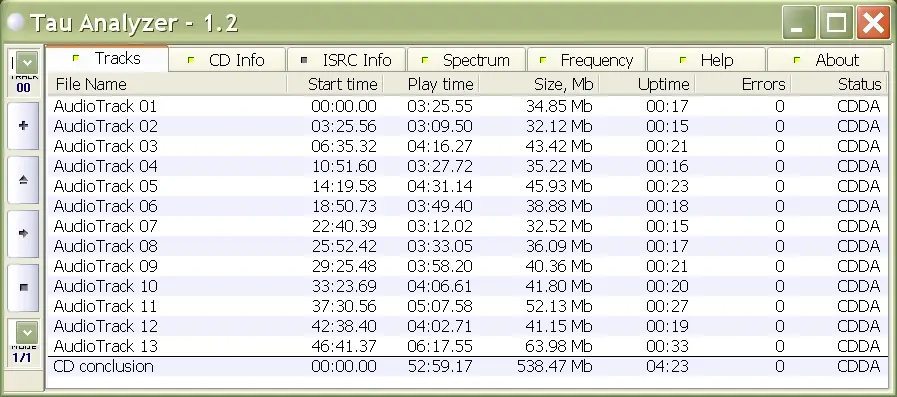This screenshot has height=397, width=897.
Task: Select the AudioTrack 13 row
Action: tap(467, 346)
